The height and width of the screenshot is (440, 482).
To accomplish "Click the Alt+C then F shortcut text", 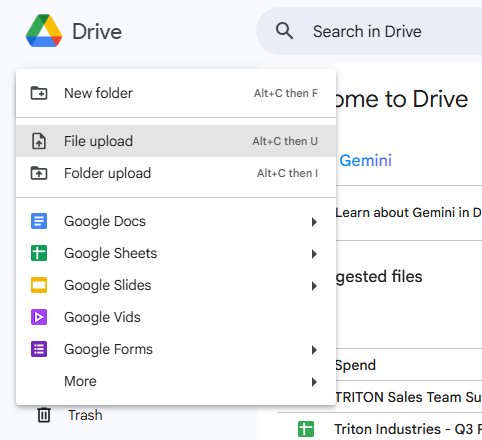I will (286, 93).
